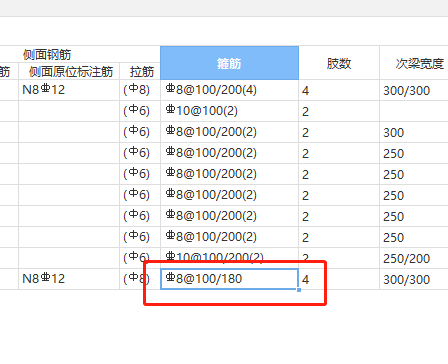
Task: Select 肢数 value 4 in 8@100/180 row
Action: coord(339,279)
